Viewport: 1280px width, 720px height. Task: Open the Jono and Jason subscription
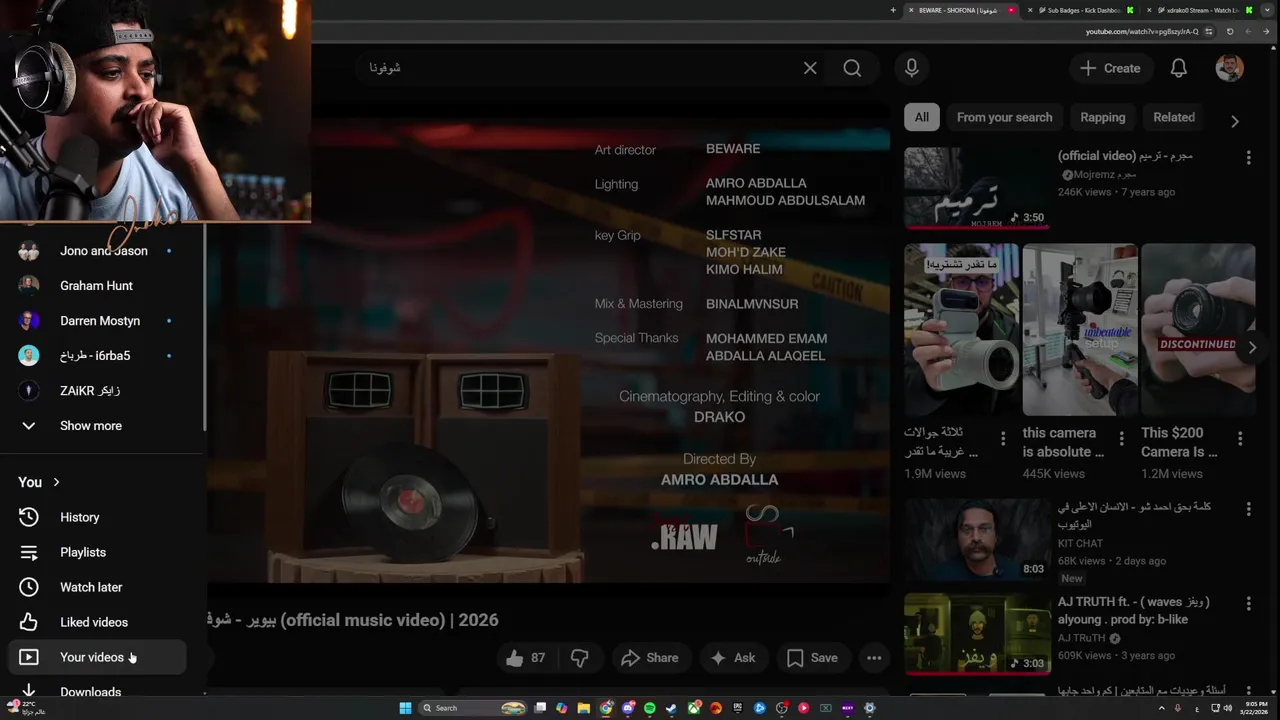(x=96, y=251)
